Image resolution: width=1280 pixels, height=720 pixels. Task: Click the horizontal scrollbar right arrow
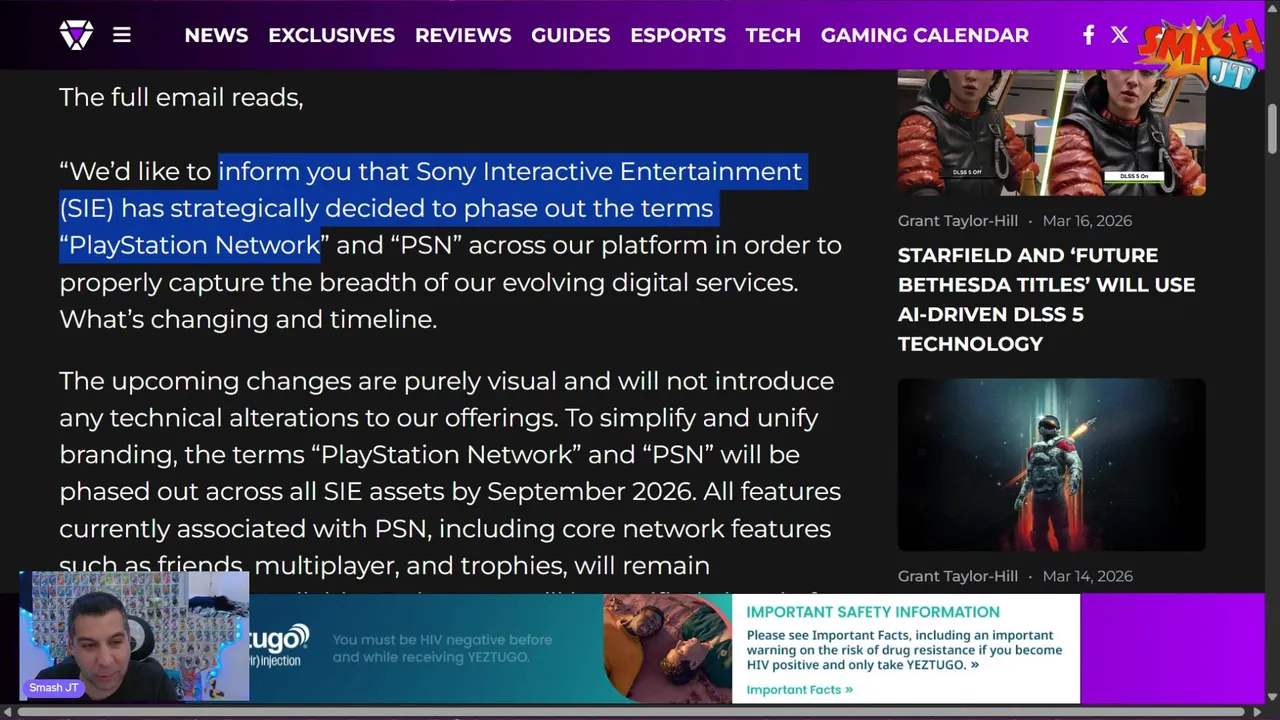(1257, 712)
